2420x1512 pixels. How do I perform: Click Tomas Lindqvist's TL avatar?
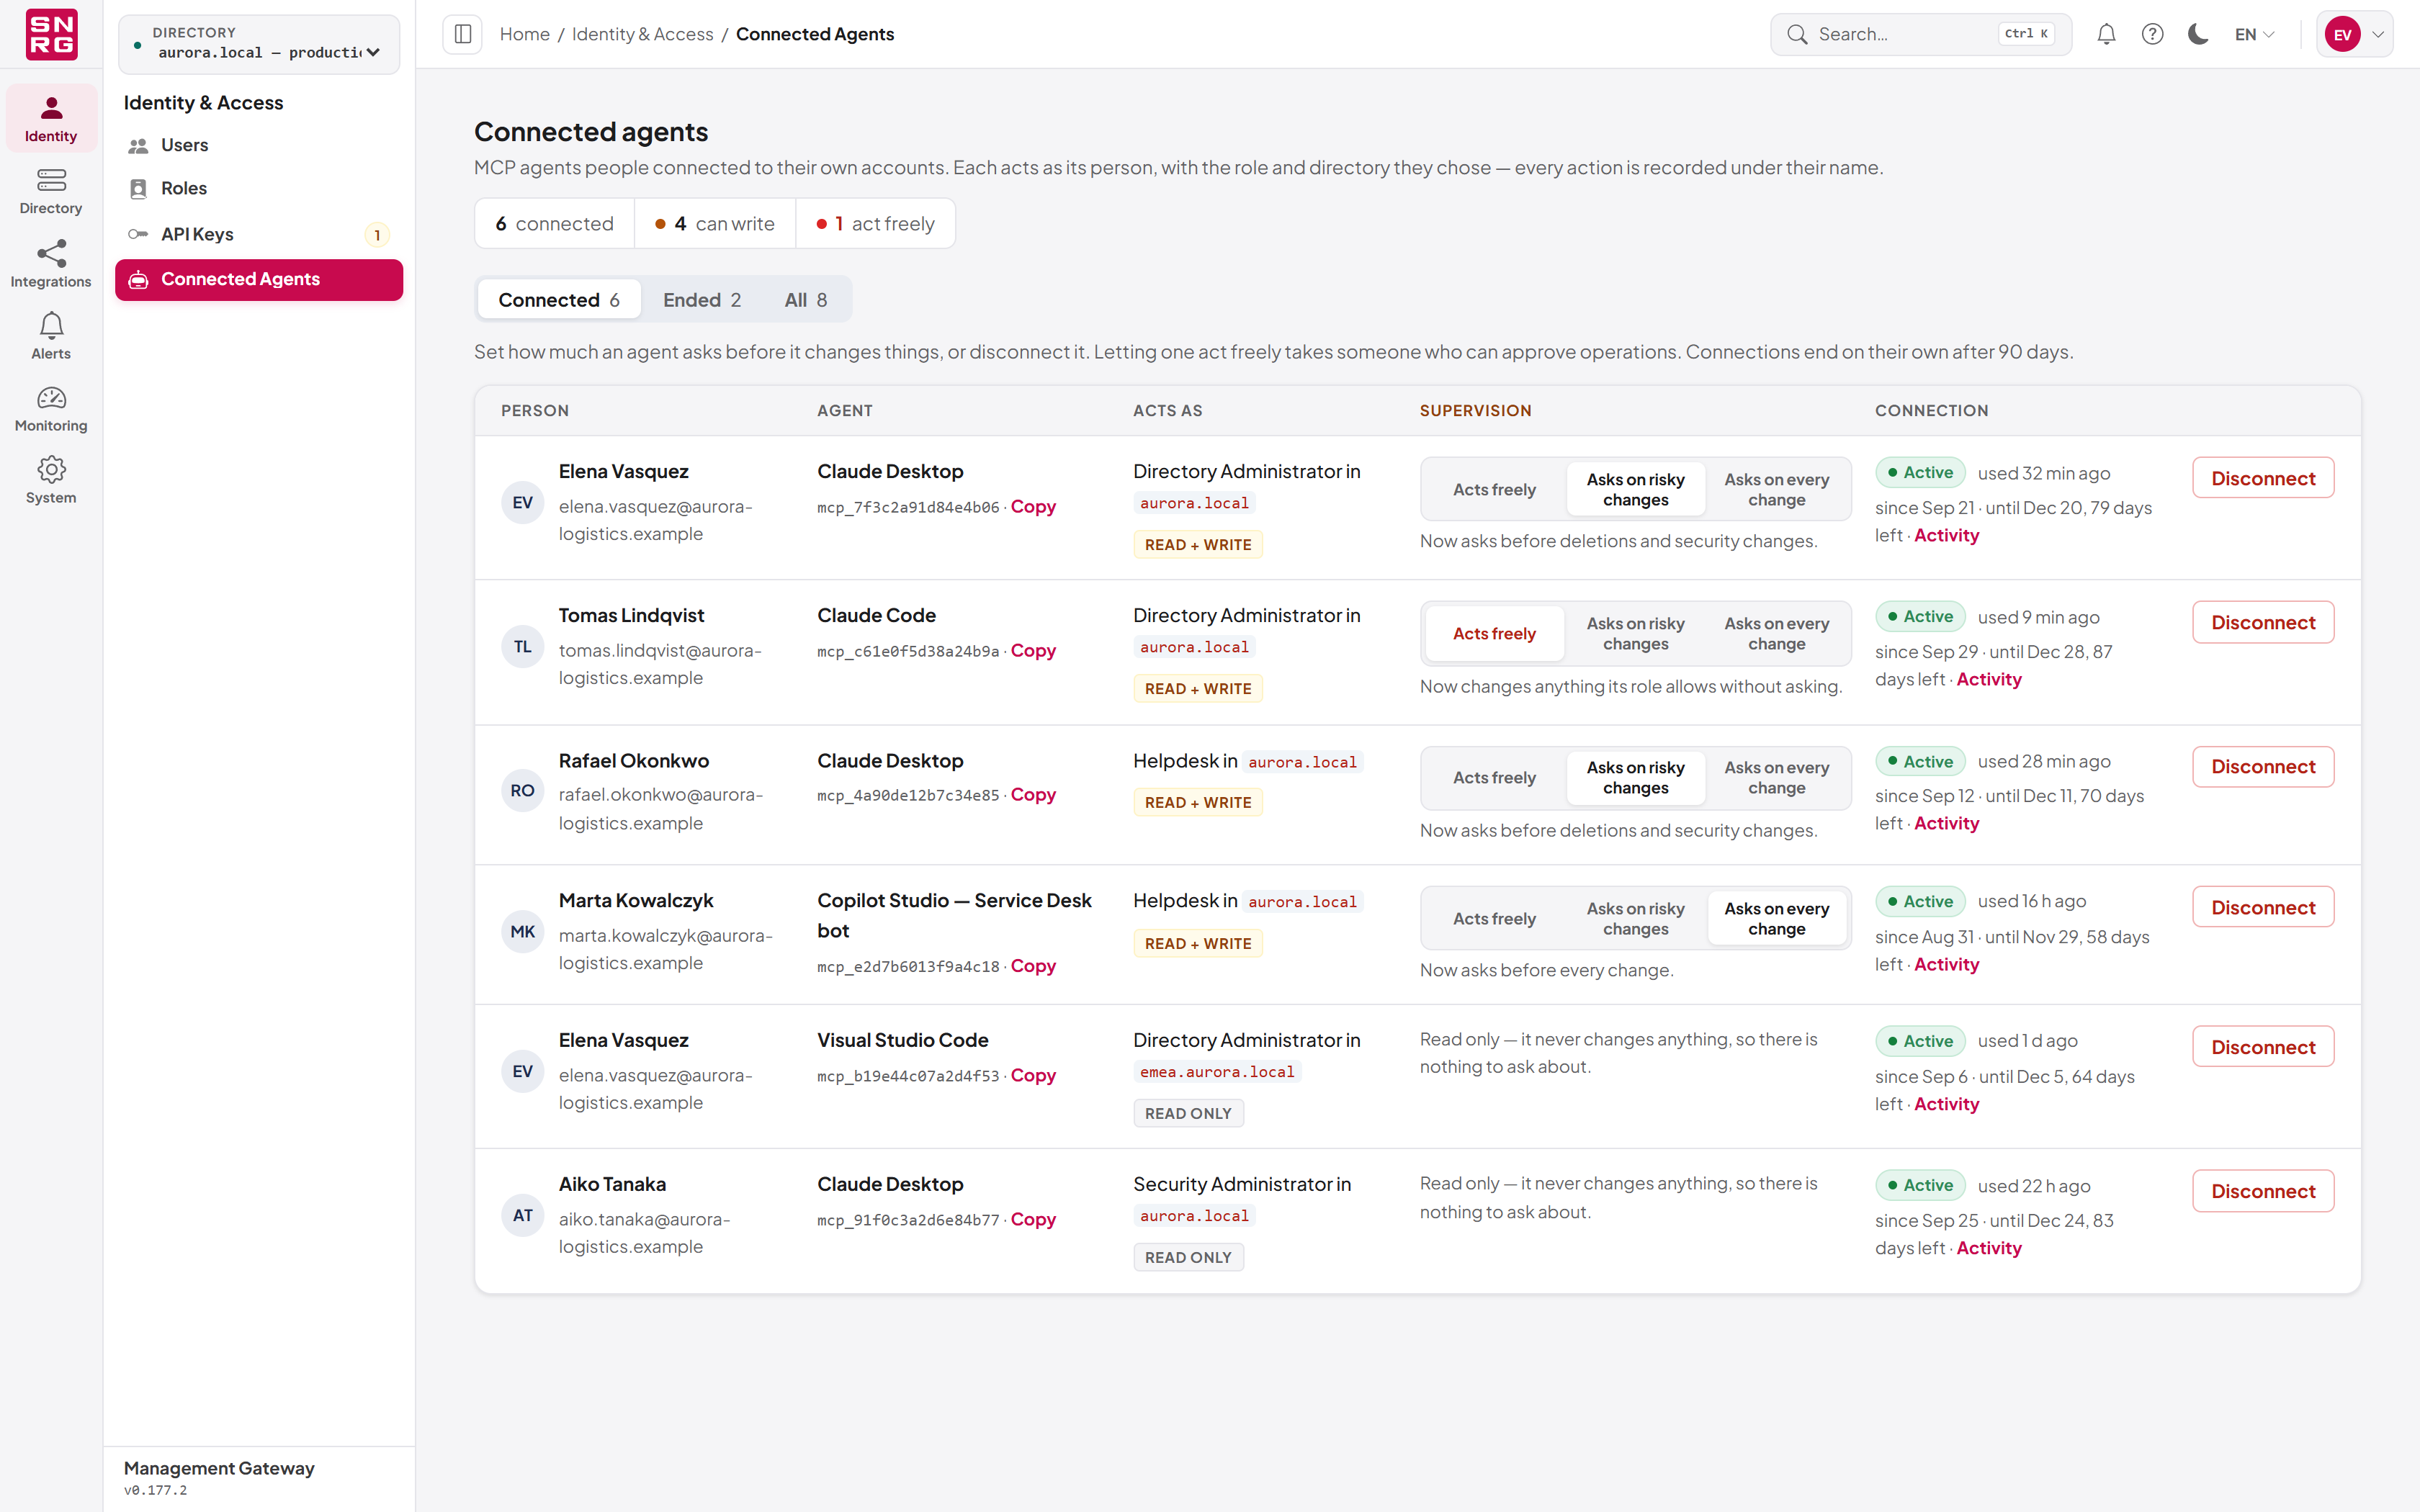(522, 646)
